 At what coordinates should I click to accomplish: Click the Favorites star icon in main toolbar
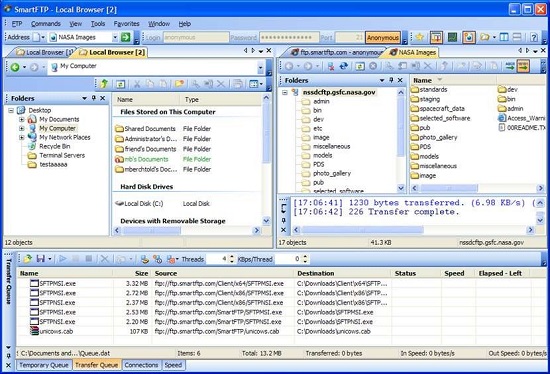pos(420,37)
